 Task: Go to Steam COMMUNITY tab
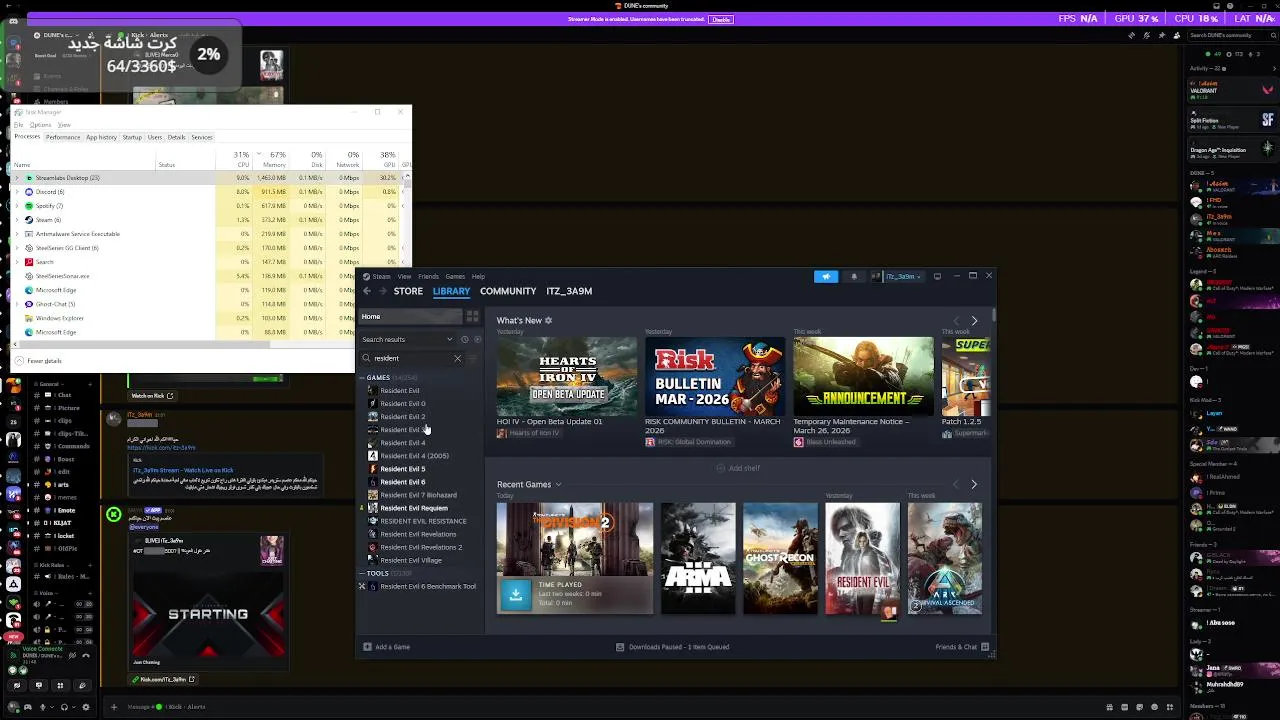point(508,291)
